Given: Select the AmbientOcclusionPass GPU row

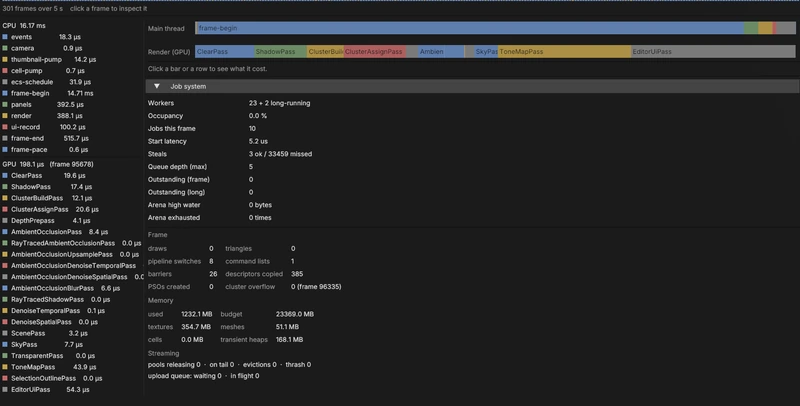Looking at the screenshot, I should [55, 232].
